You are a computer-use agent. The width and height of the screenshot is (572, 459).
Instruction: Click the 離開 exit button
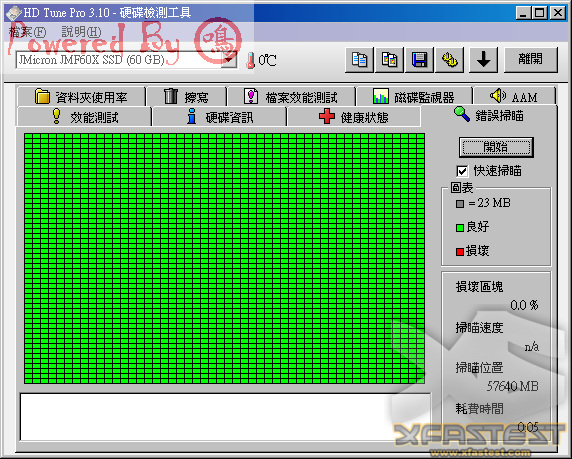[530, 59]
